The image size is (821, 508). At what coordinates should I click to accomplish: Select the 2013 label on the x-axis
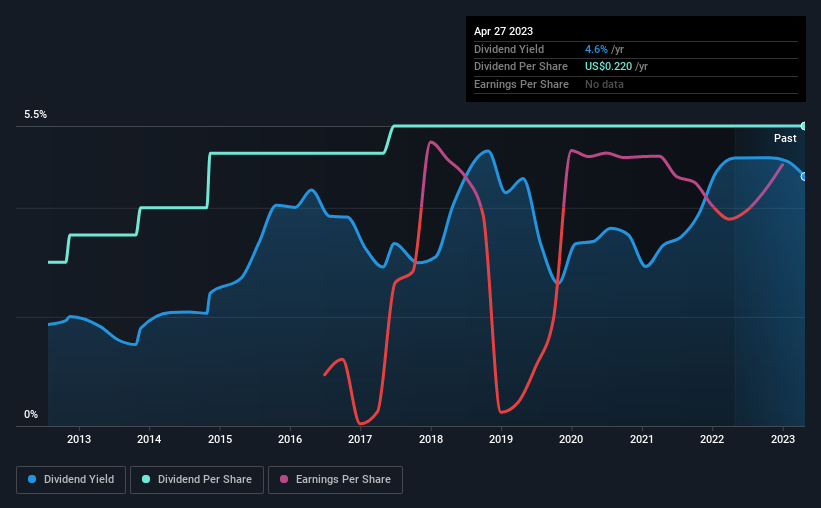click(79, 439)
